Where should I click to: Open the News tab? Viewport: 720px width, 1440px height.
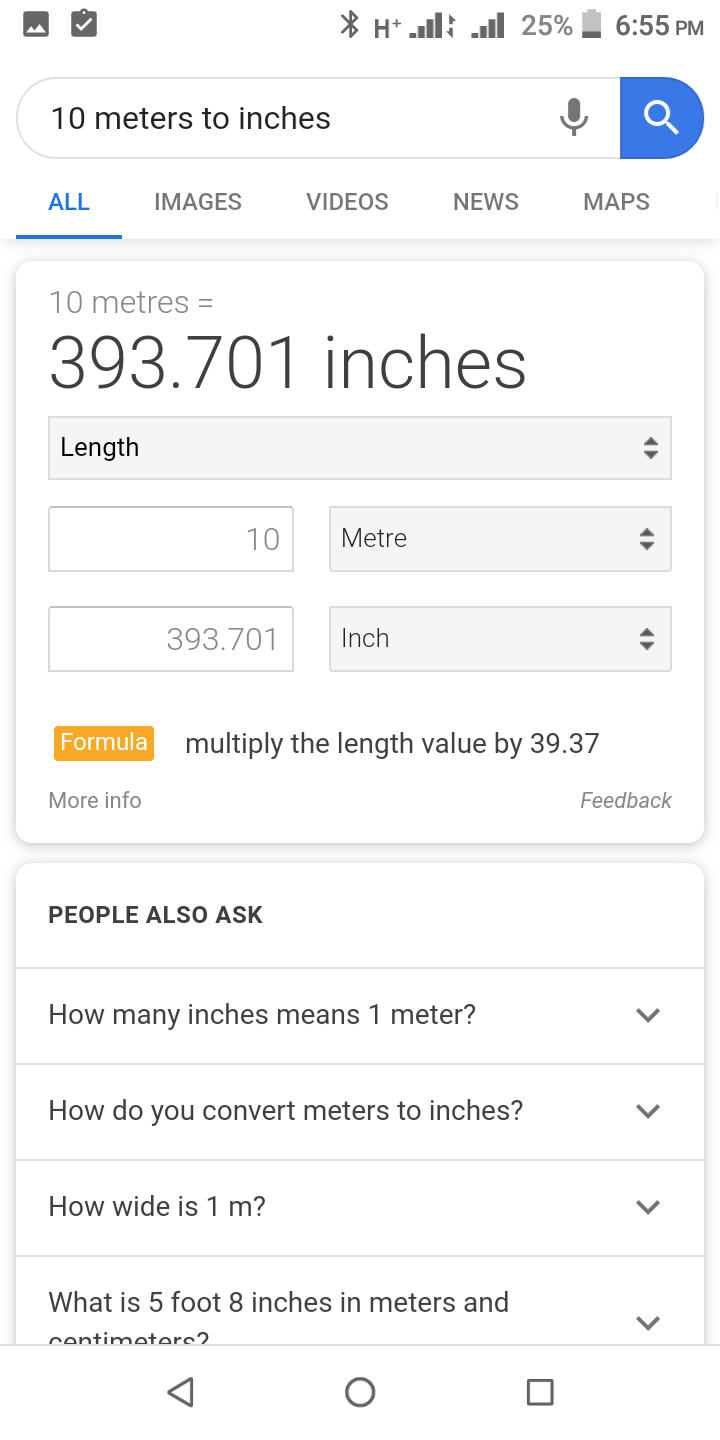486,202
